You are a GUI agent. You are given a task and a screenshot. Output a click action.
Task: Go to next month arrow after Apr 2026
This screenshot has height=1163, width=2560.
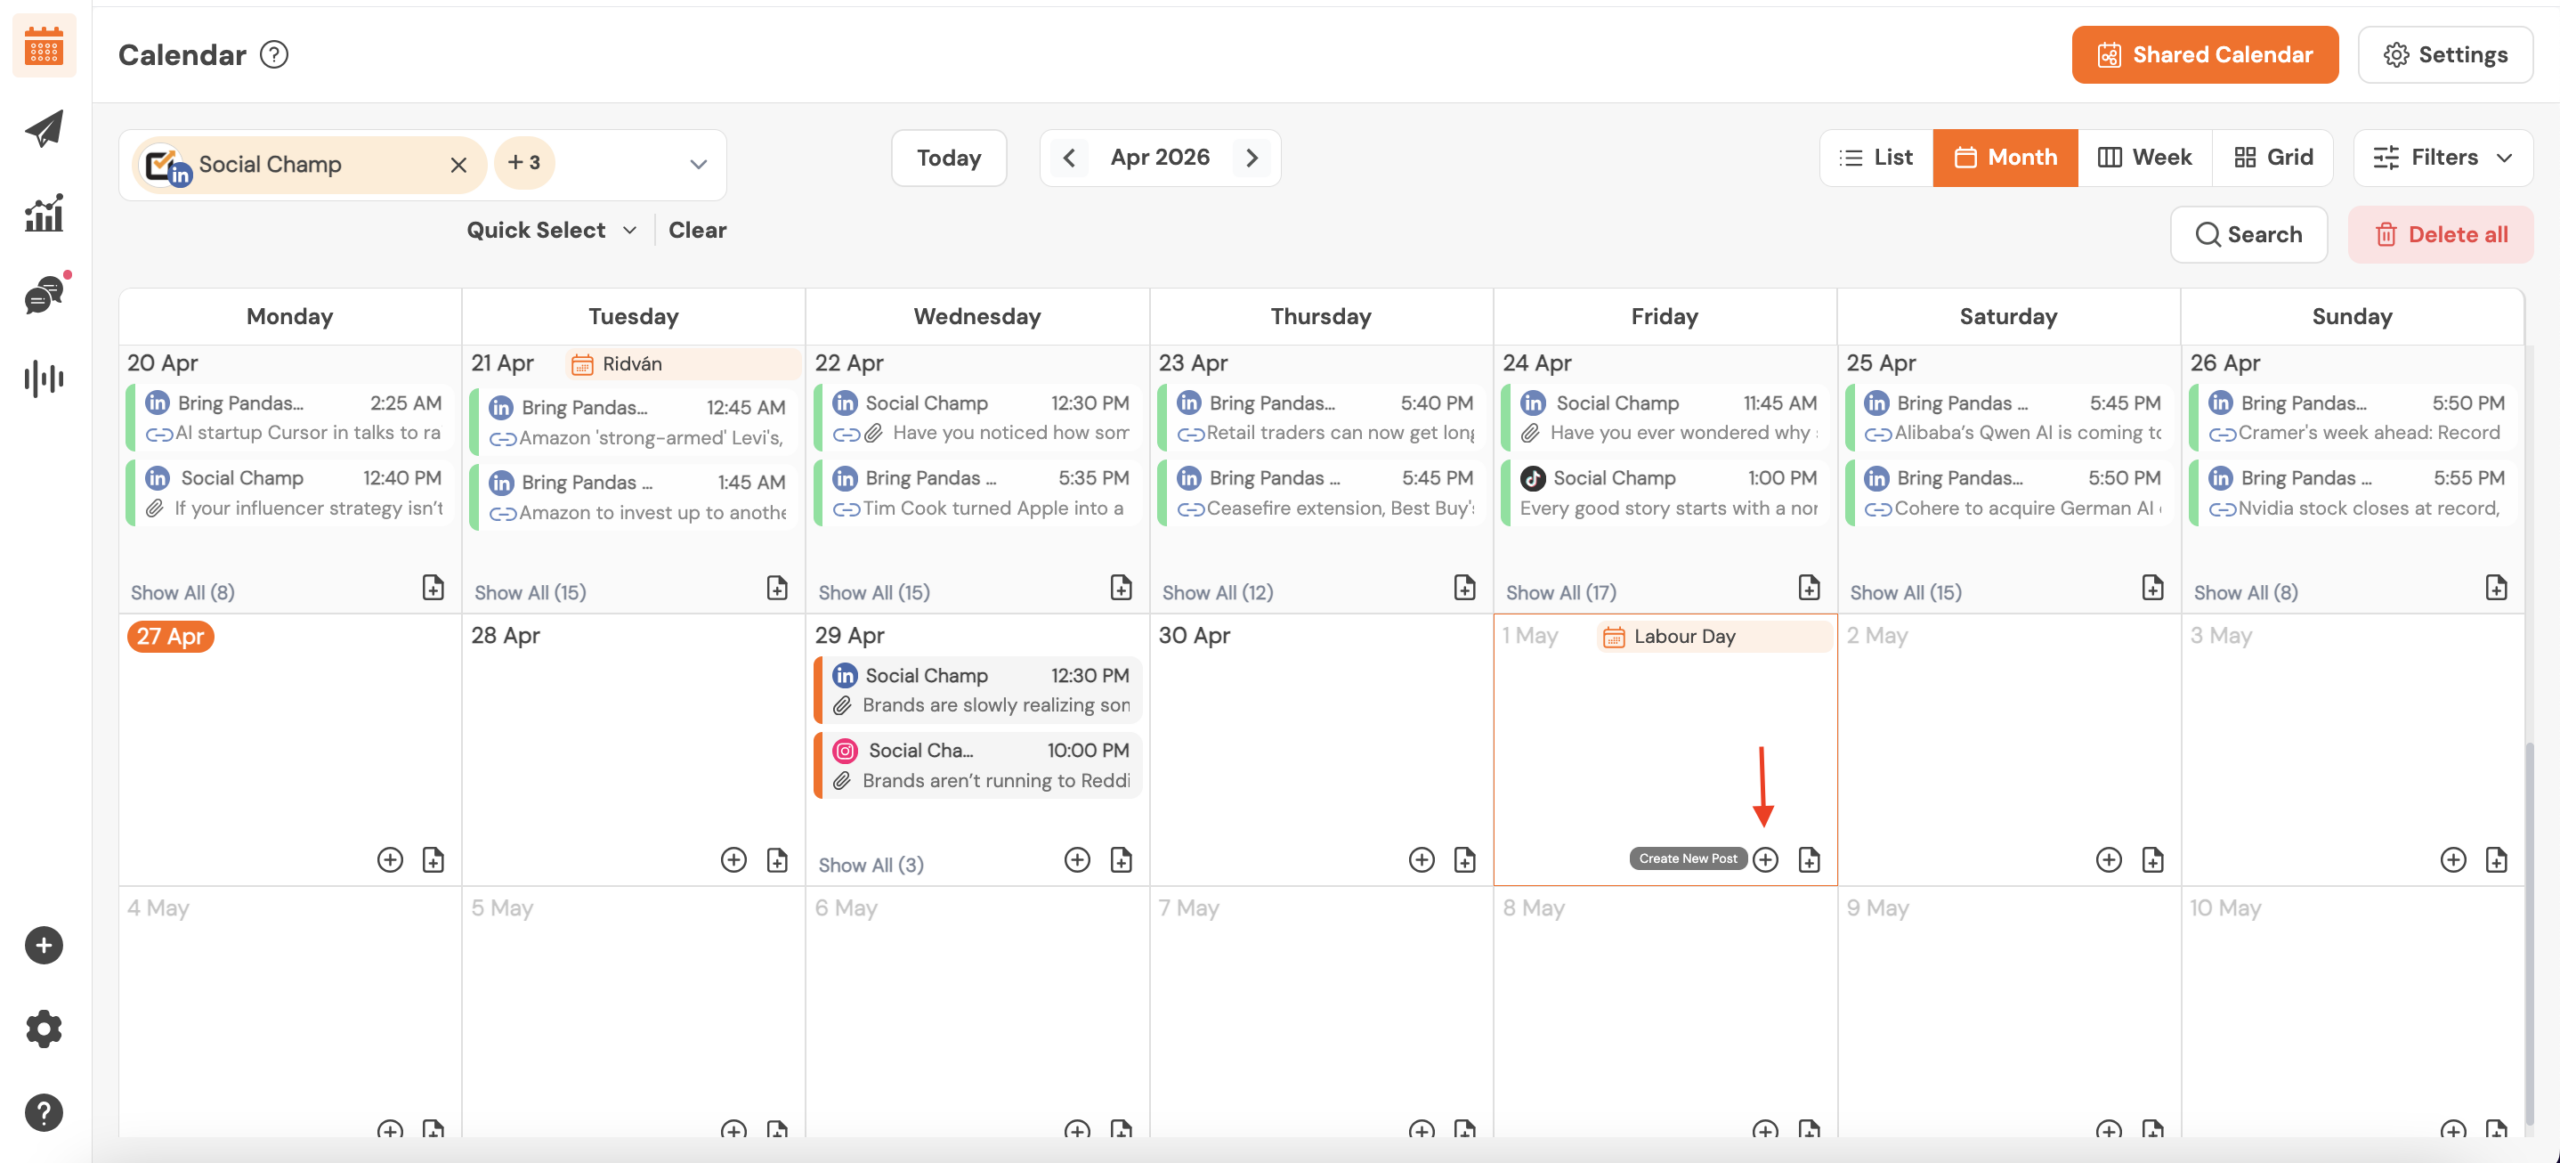pos(1252,158)
